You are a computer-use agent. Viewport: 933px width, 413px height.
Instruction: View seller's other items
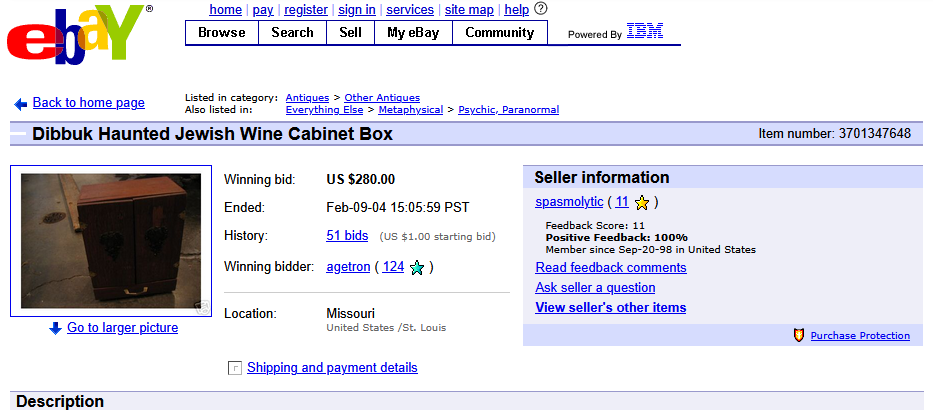(x=610, y=308)
